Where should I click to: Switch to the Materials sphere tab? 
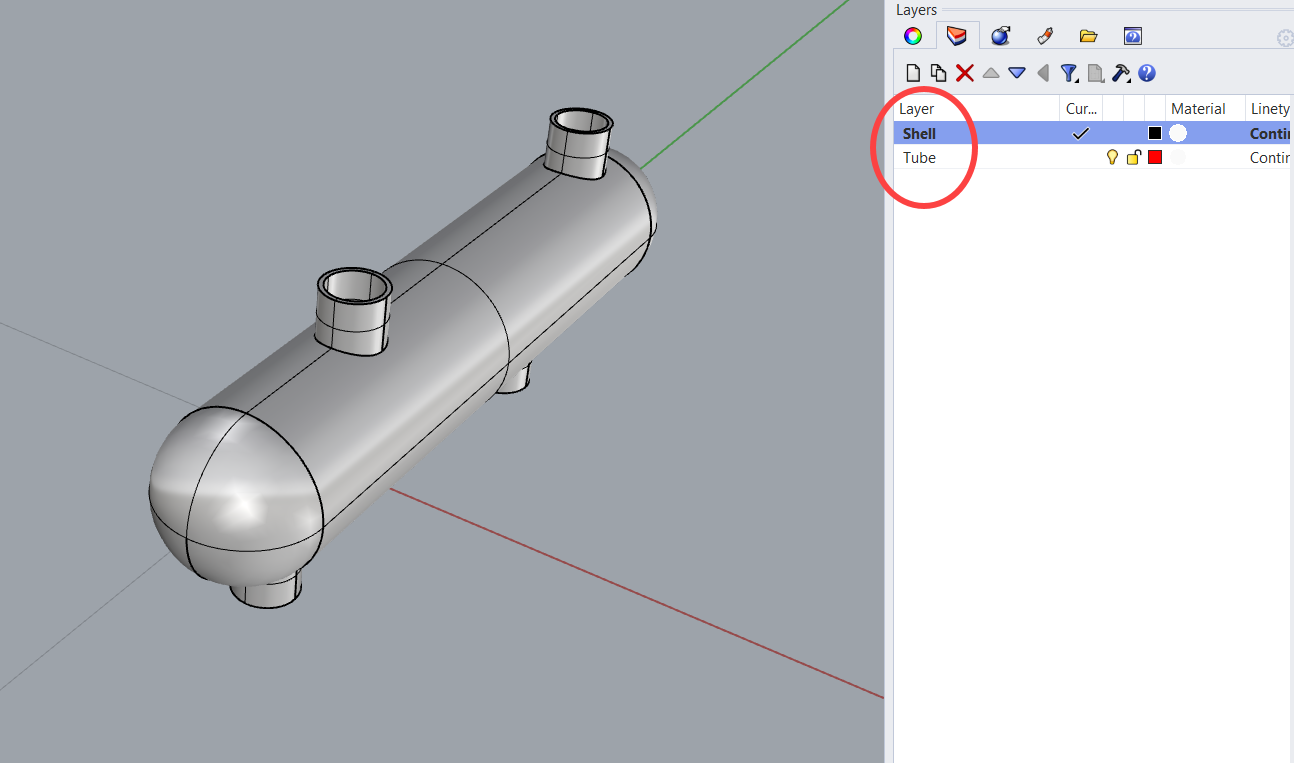pos(1000,35)
